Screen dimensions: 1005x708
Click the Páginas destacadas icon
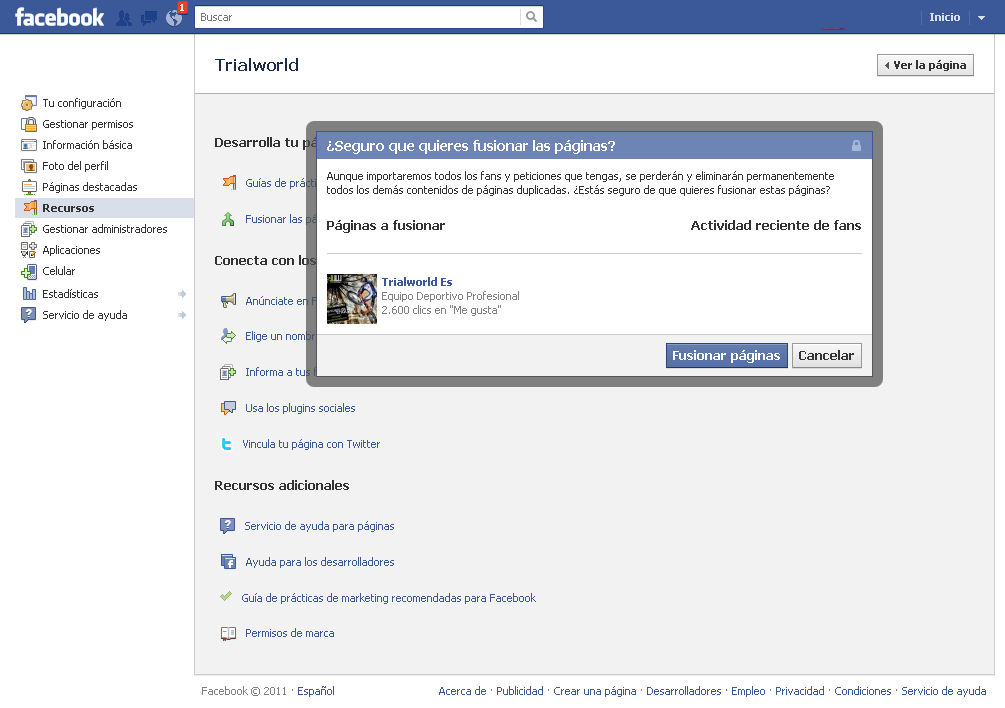pyautogui.click(x=29, y=187)
